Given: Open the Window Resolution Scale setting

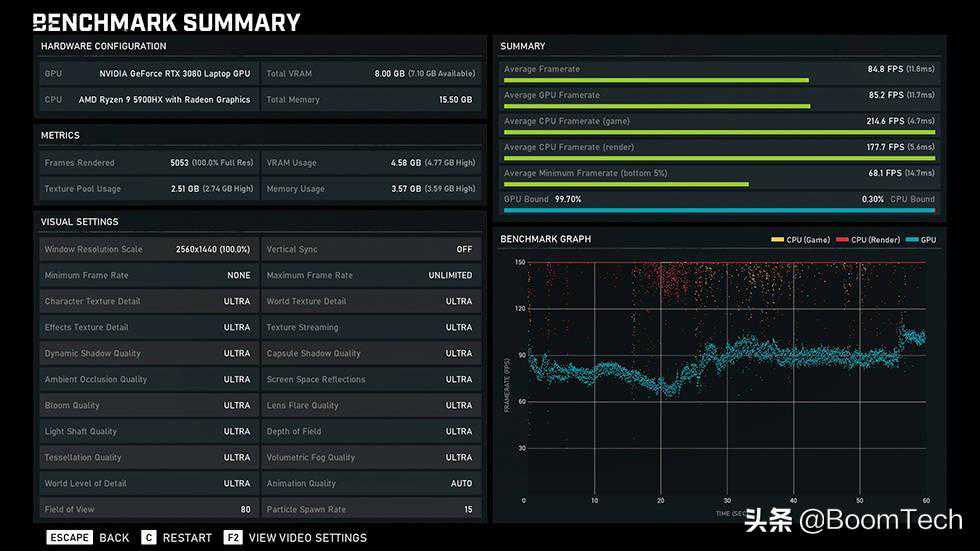Looking at the screenshot, I should click(x=147, y=249).
